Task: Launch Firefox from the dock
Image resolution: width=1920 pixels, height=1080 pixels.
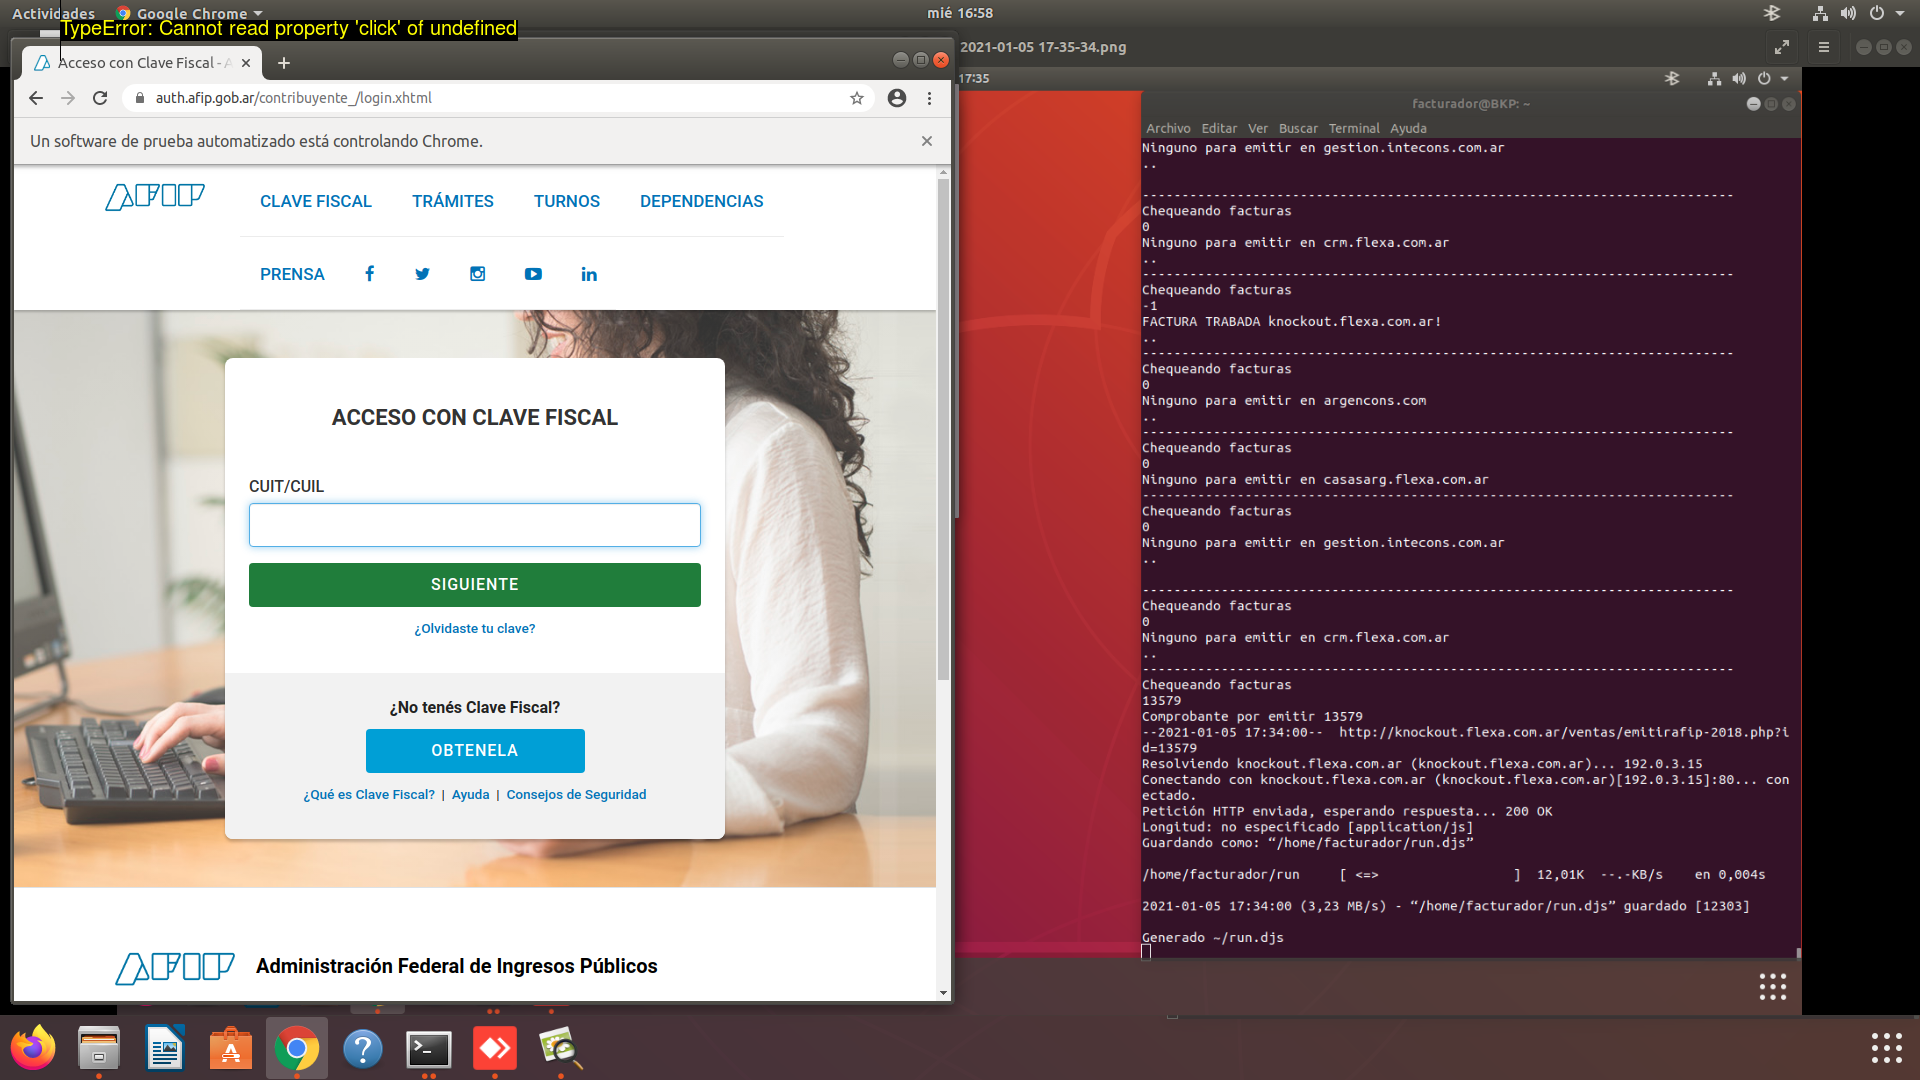Action: (33, 1048)
